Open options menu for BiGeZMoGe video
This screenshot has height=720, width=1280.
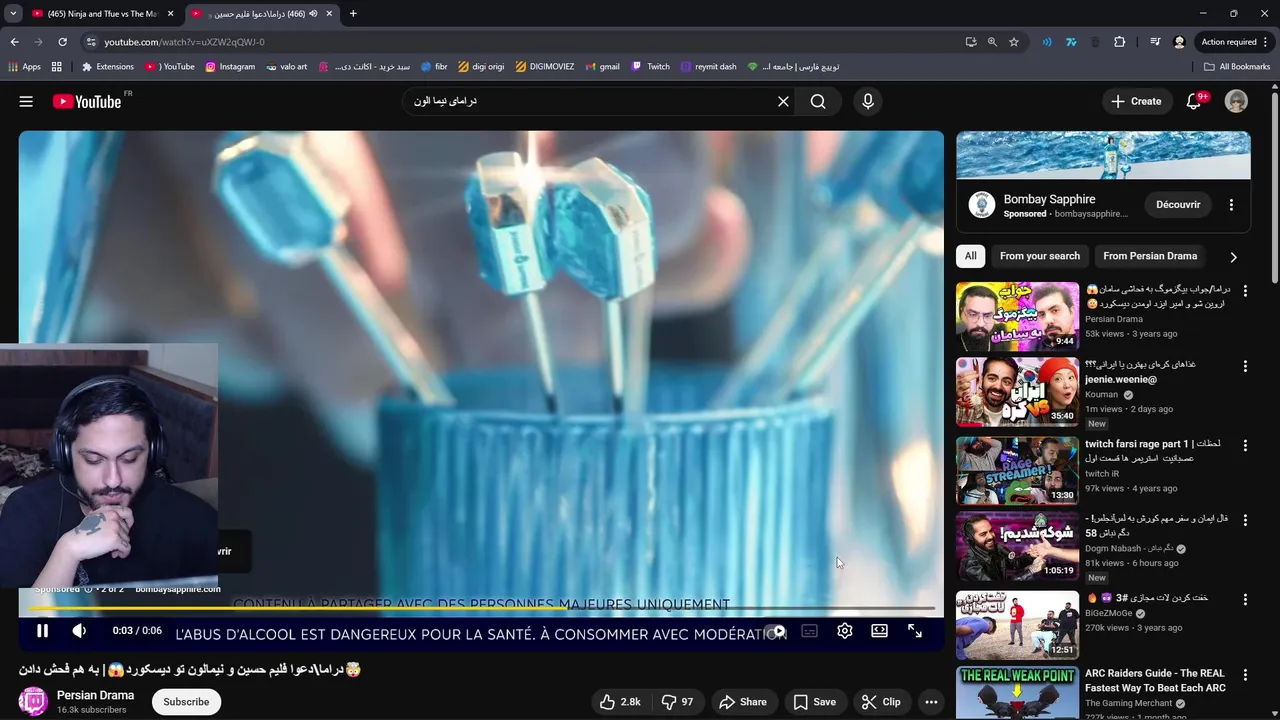1245,599
